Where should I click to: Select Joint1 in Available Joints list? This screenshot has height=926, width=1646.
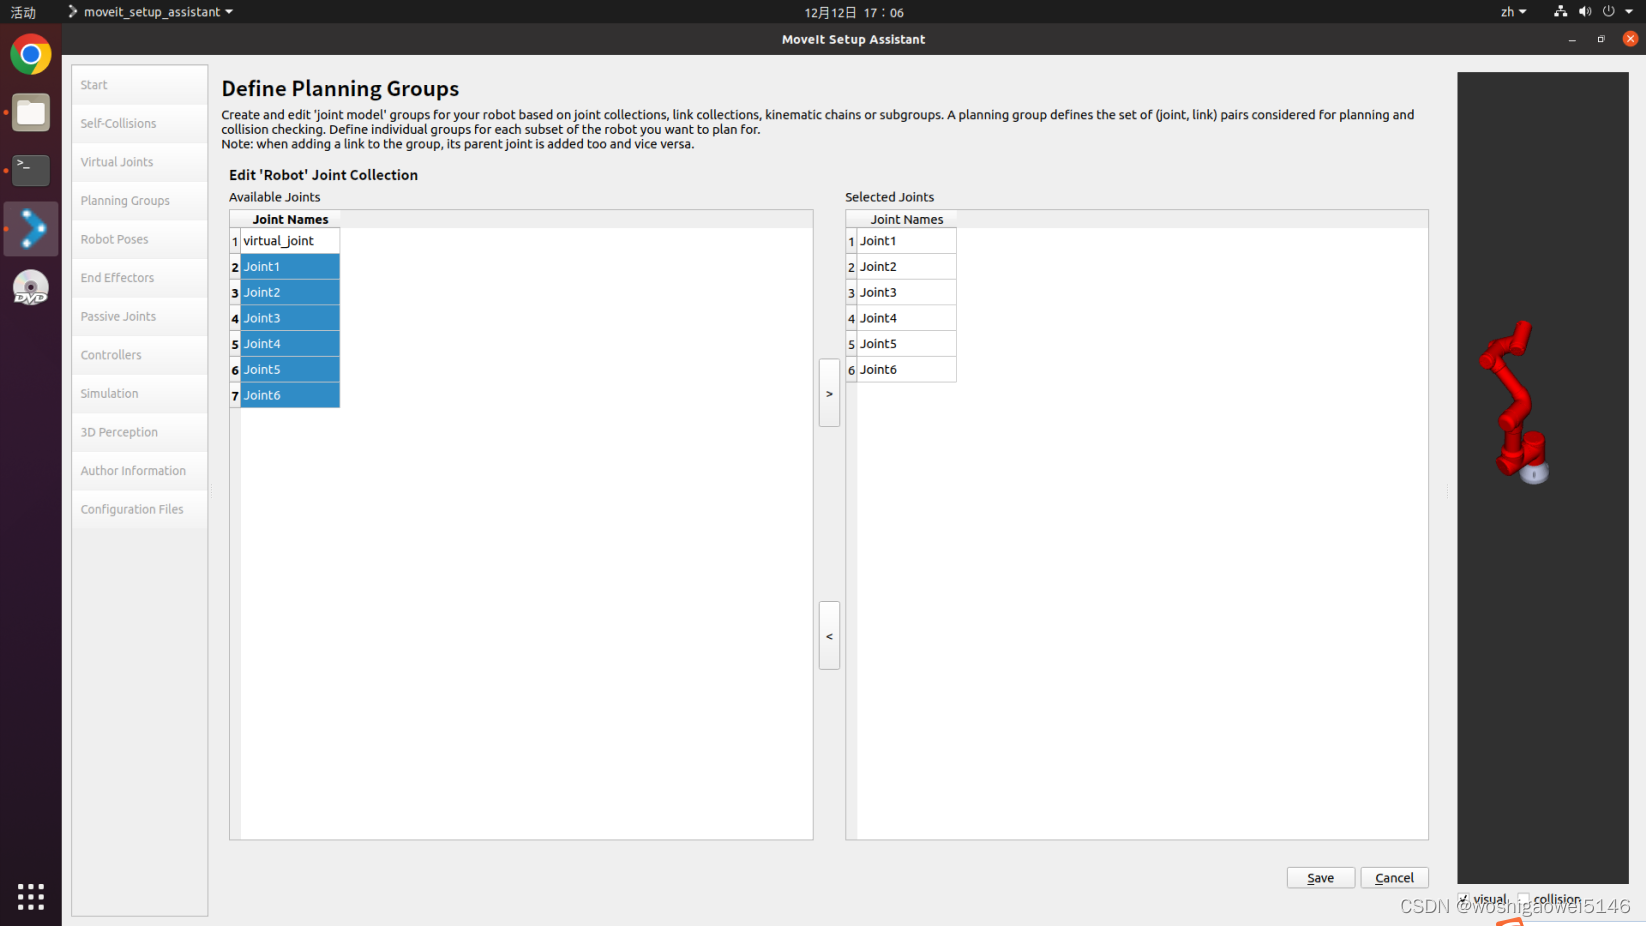click(290, 267)
